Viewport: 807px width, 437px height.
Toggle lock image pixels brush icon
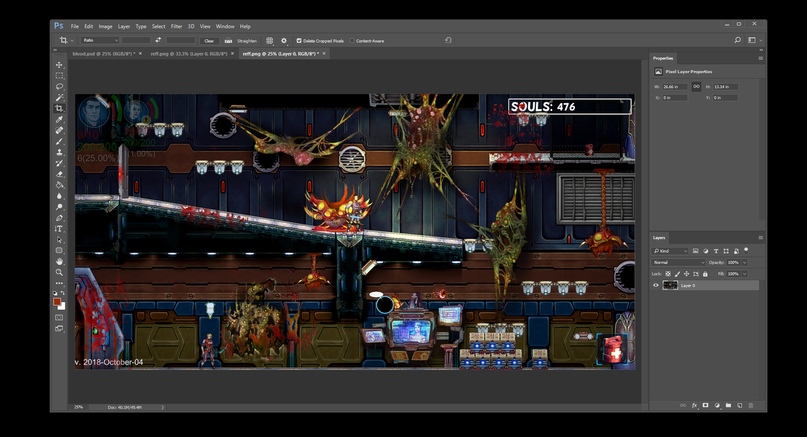677,274
